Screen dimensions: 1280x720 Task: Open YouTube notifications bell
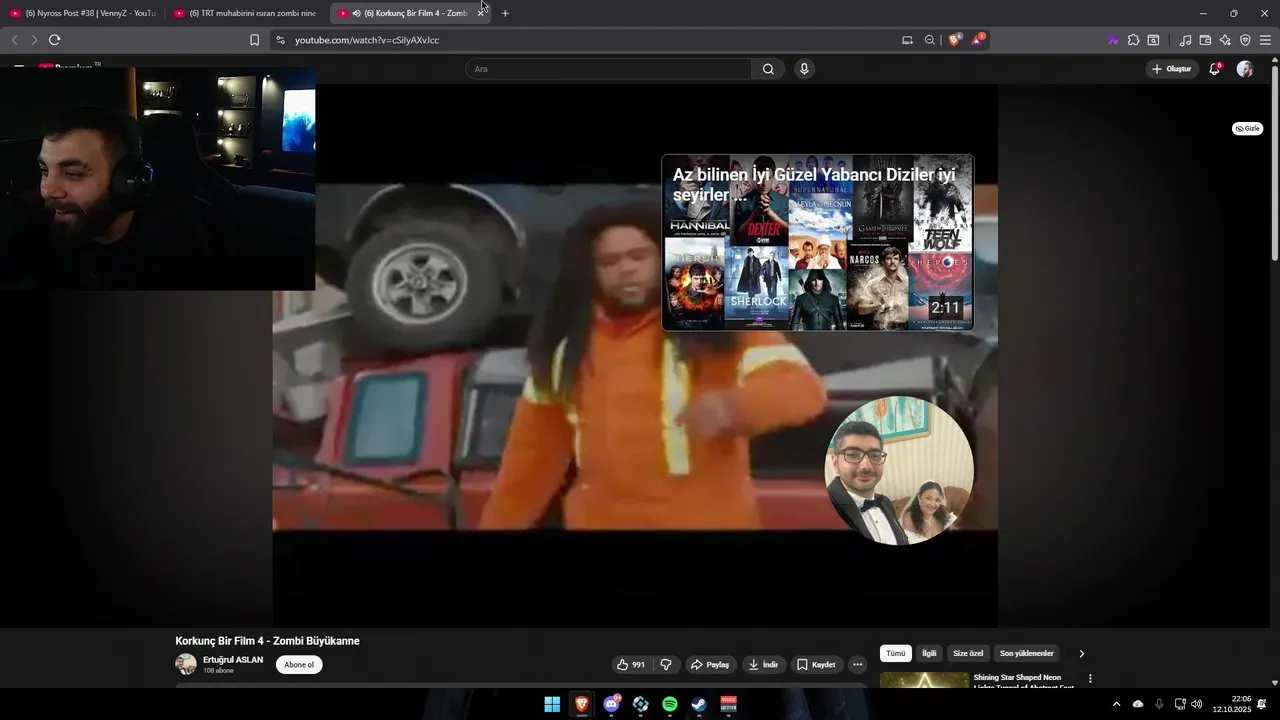pyautogui.click(x=1215, y=69)
